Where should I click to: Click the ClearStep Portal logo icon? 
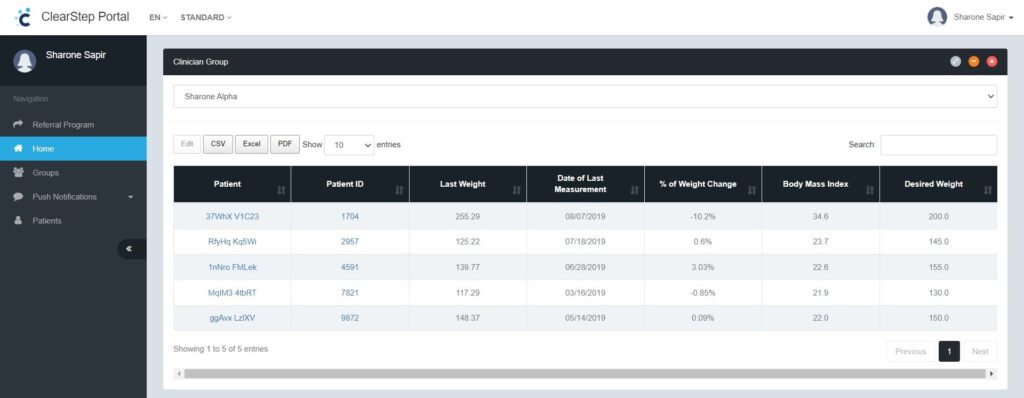(24, 17)
